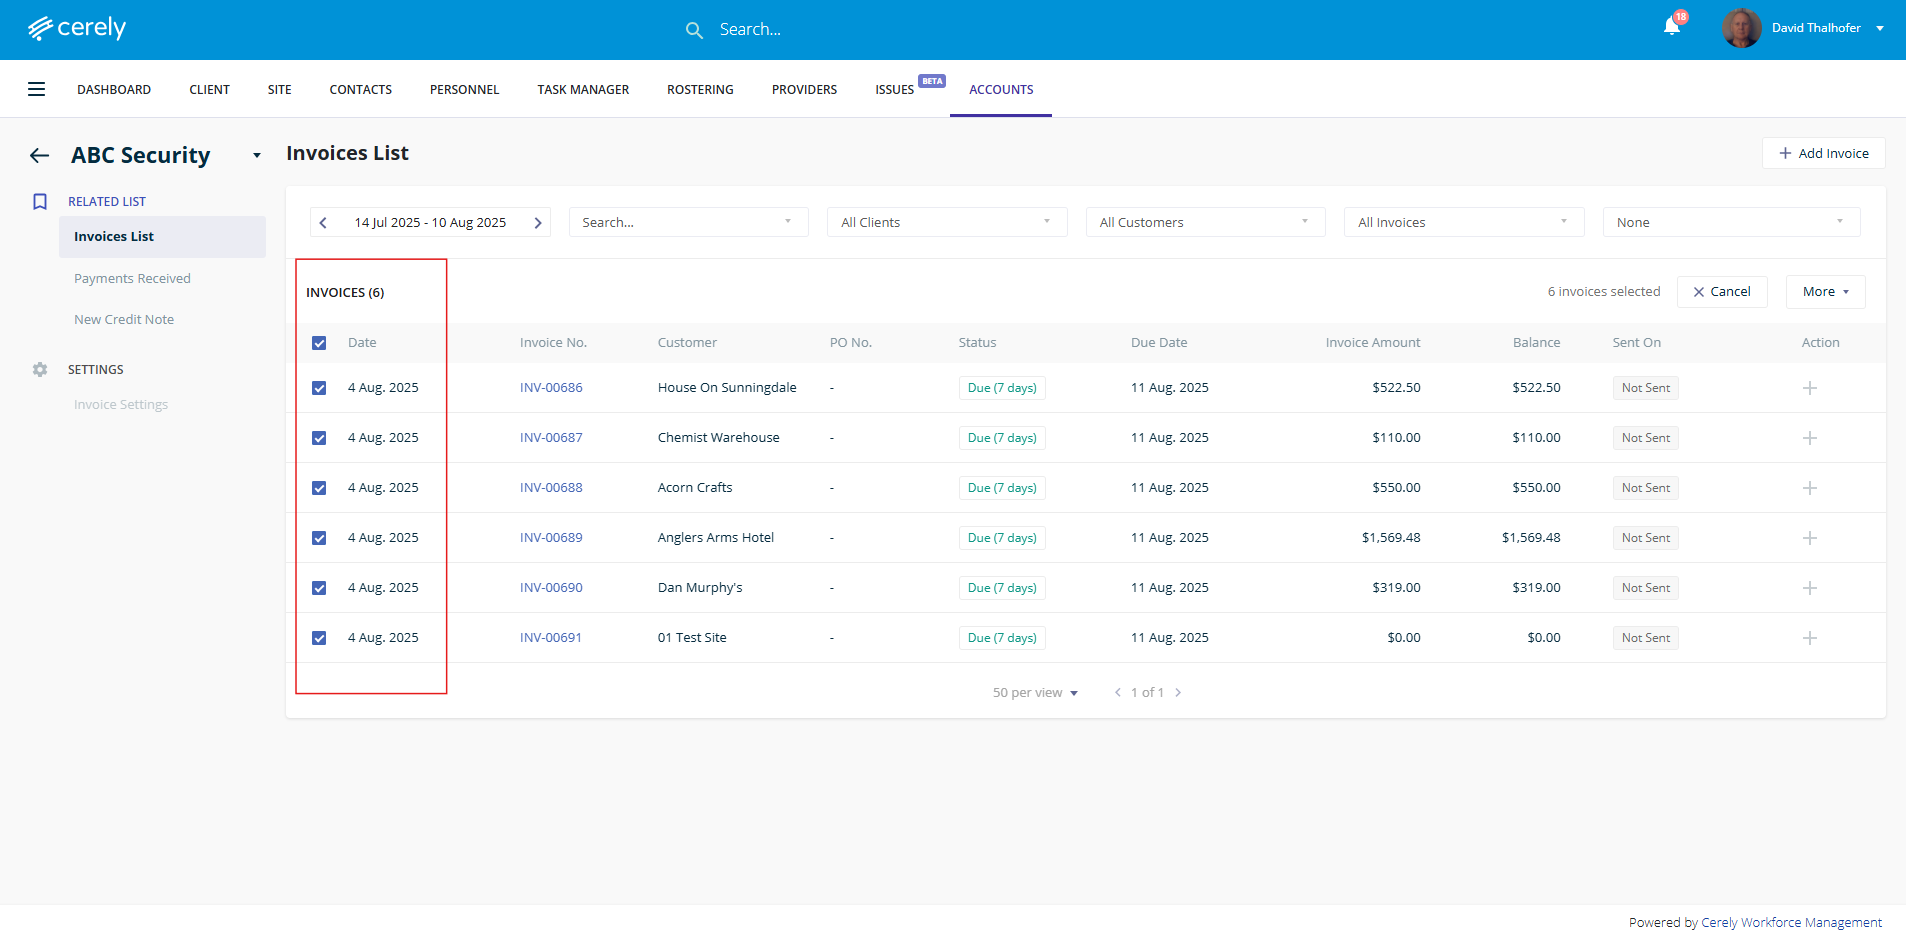
Task: Open the notifications bell icon
Action: (1671, 27)
